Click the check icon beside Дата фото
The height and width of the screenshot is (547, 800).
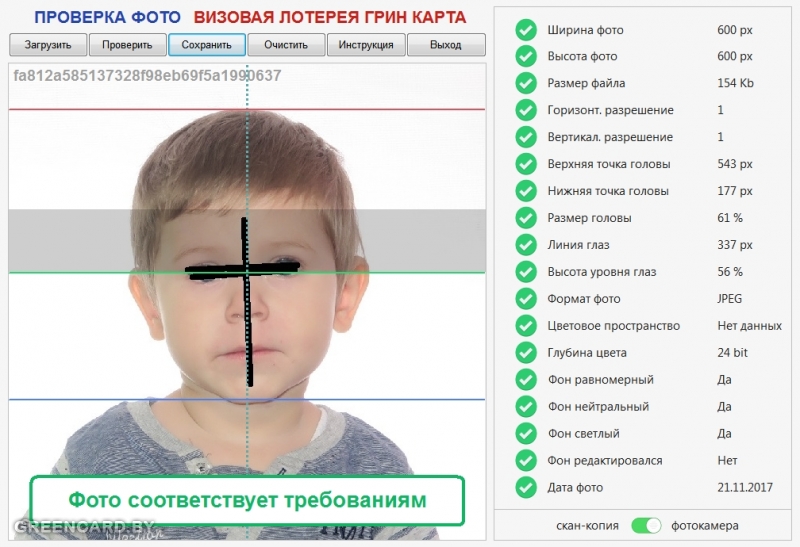coord(526,487)
